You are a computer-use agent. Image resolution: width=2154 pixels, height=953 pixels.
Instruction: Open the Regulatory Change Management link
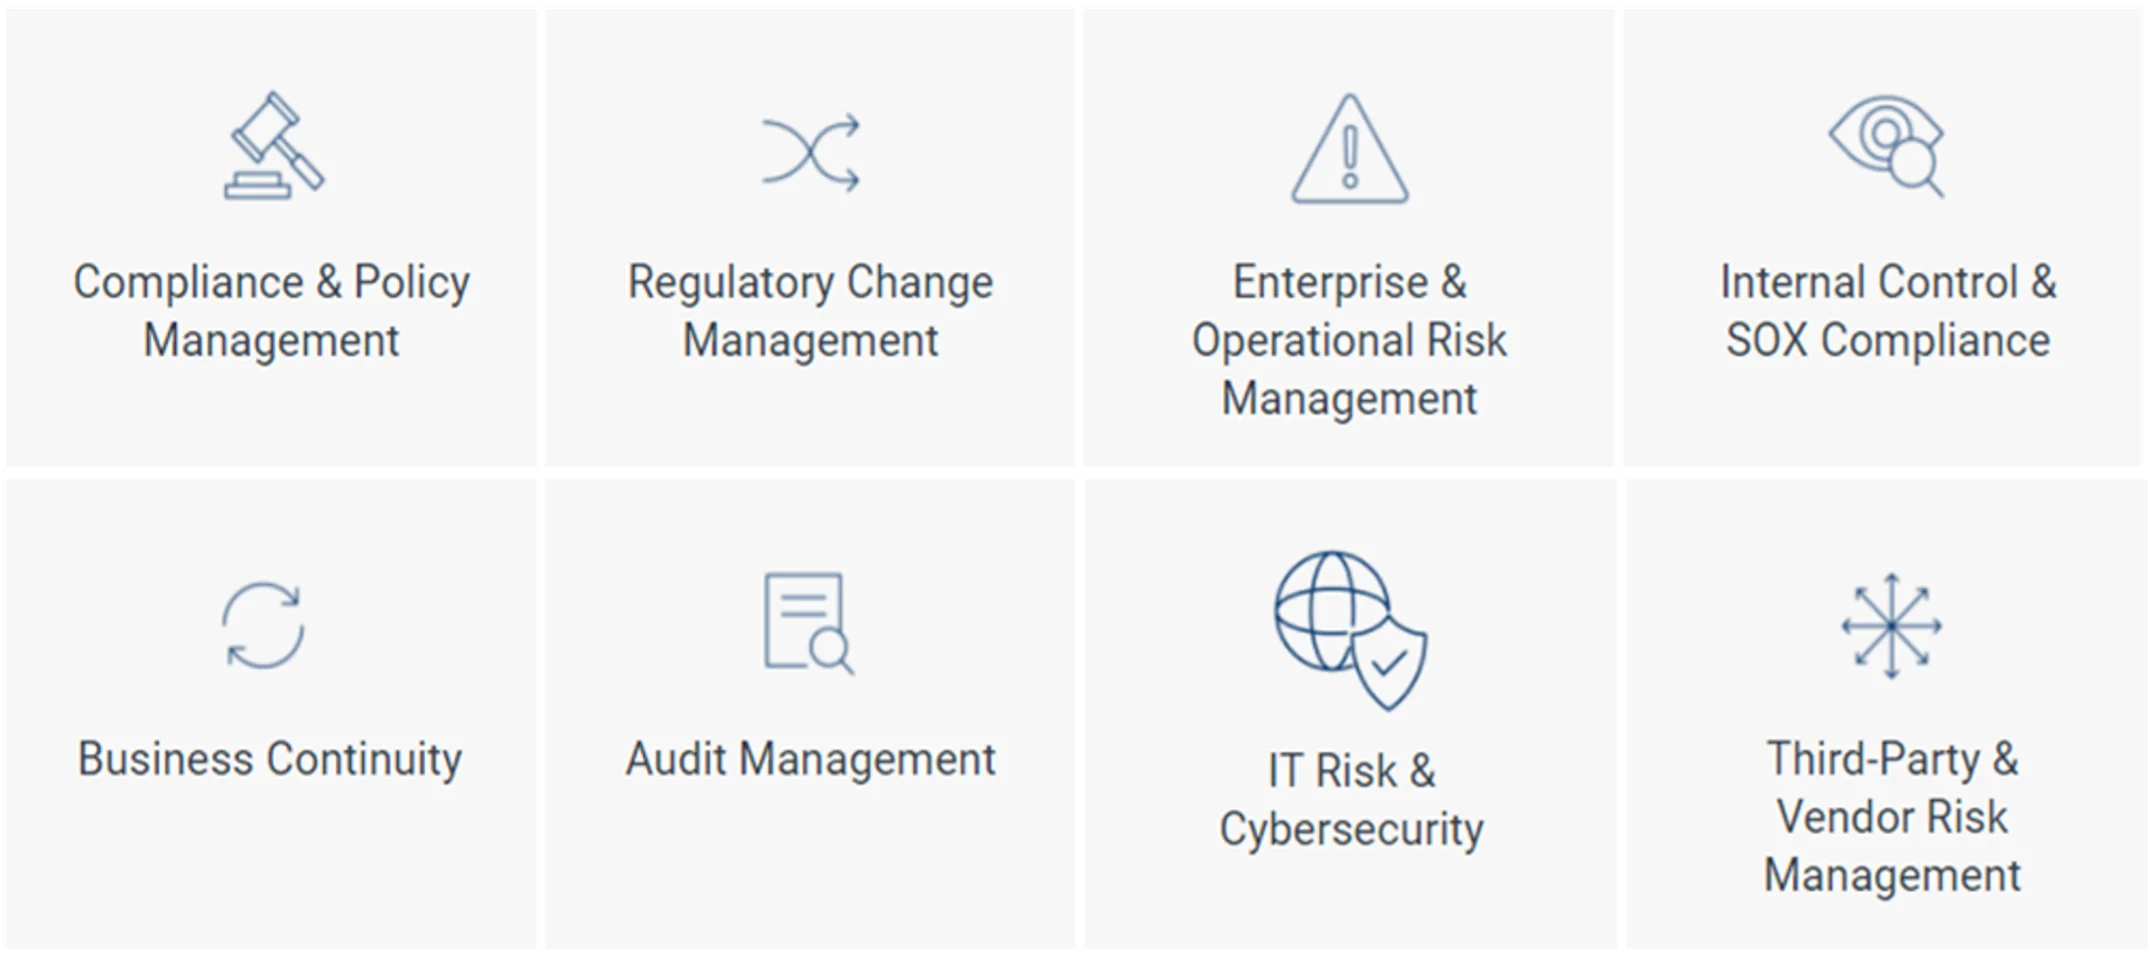coord(810,310)
